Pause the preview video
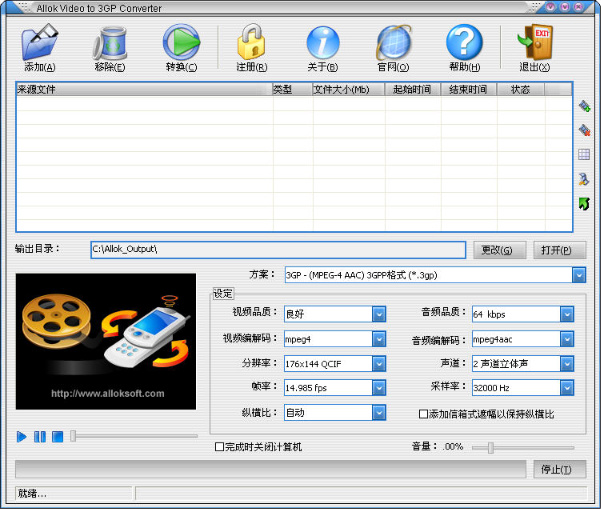 pyautogui.click(x=40, y=437)
